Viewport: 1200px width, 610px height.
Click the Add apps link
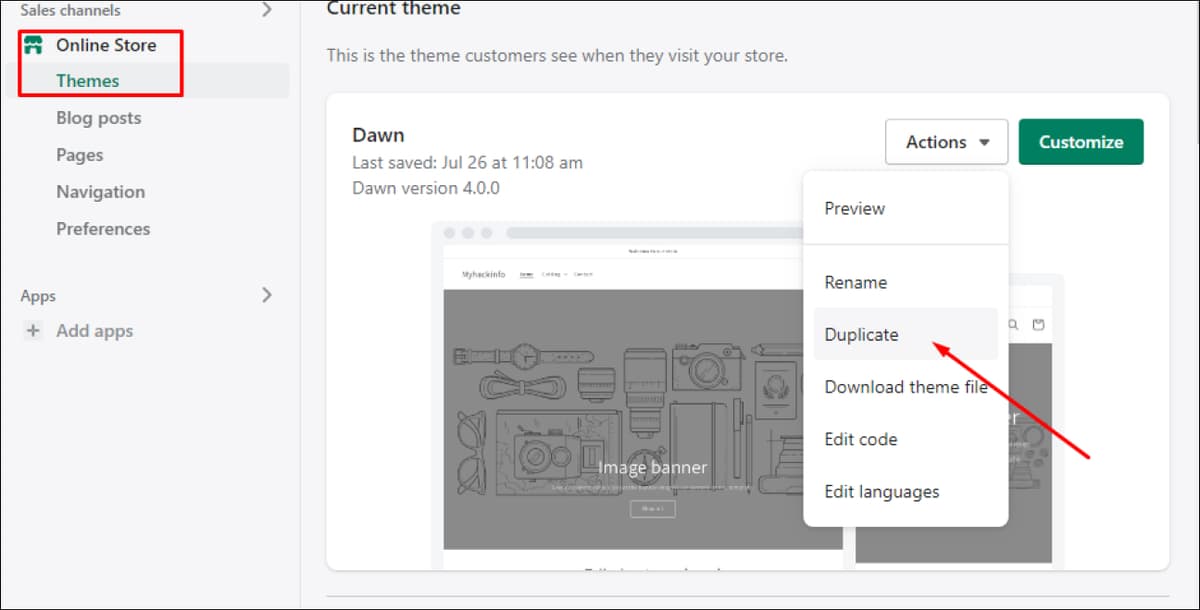click(94, 331)
